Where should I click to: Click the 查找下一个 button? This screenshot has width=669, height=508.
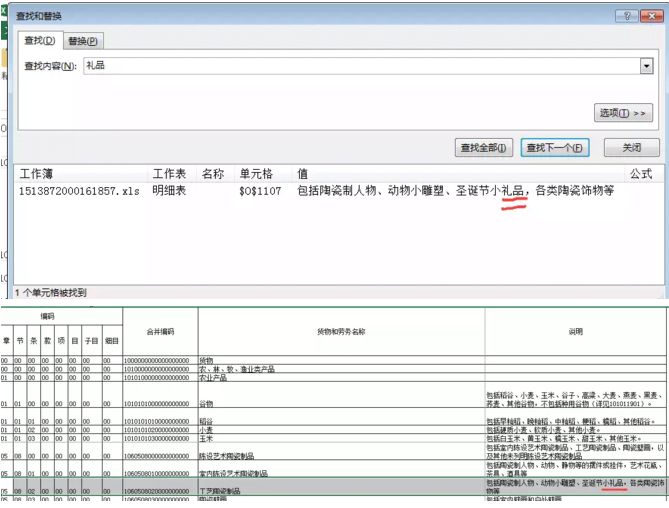coord(555,148)
